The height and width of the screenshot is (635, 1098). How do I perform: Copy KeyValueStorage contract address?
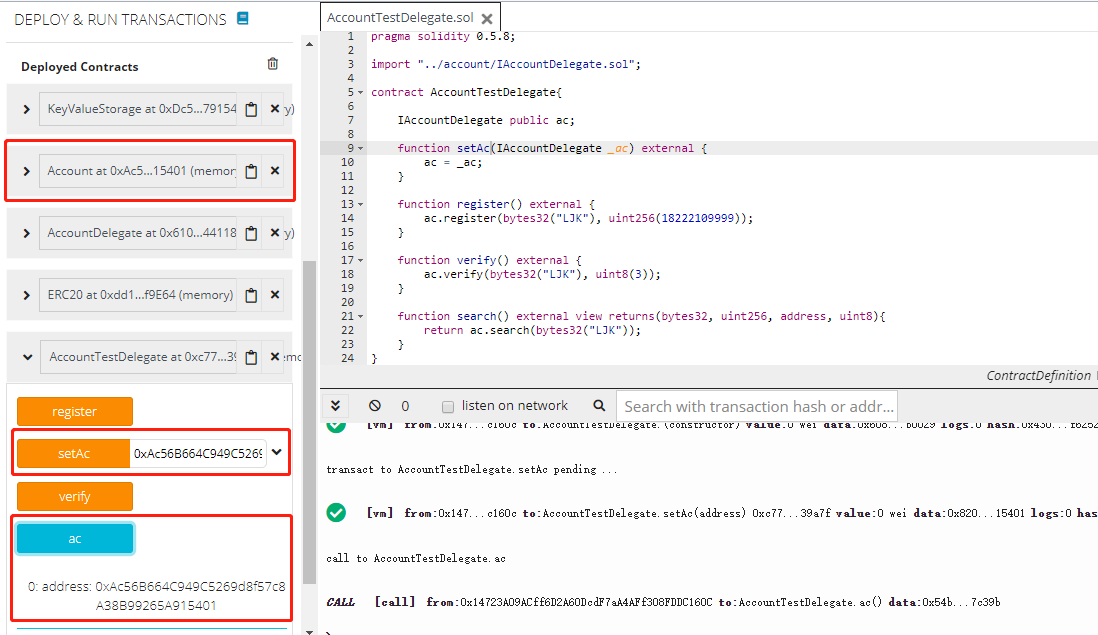251,109
